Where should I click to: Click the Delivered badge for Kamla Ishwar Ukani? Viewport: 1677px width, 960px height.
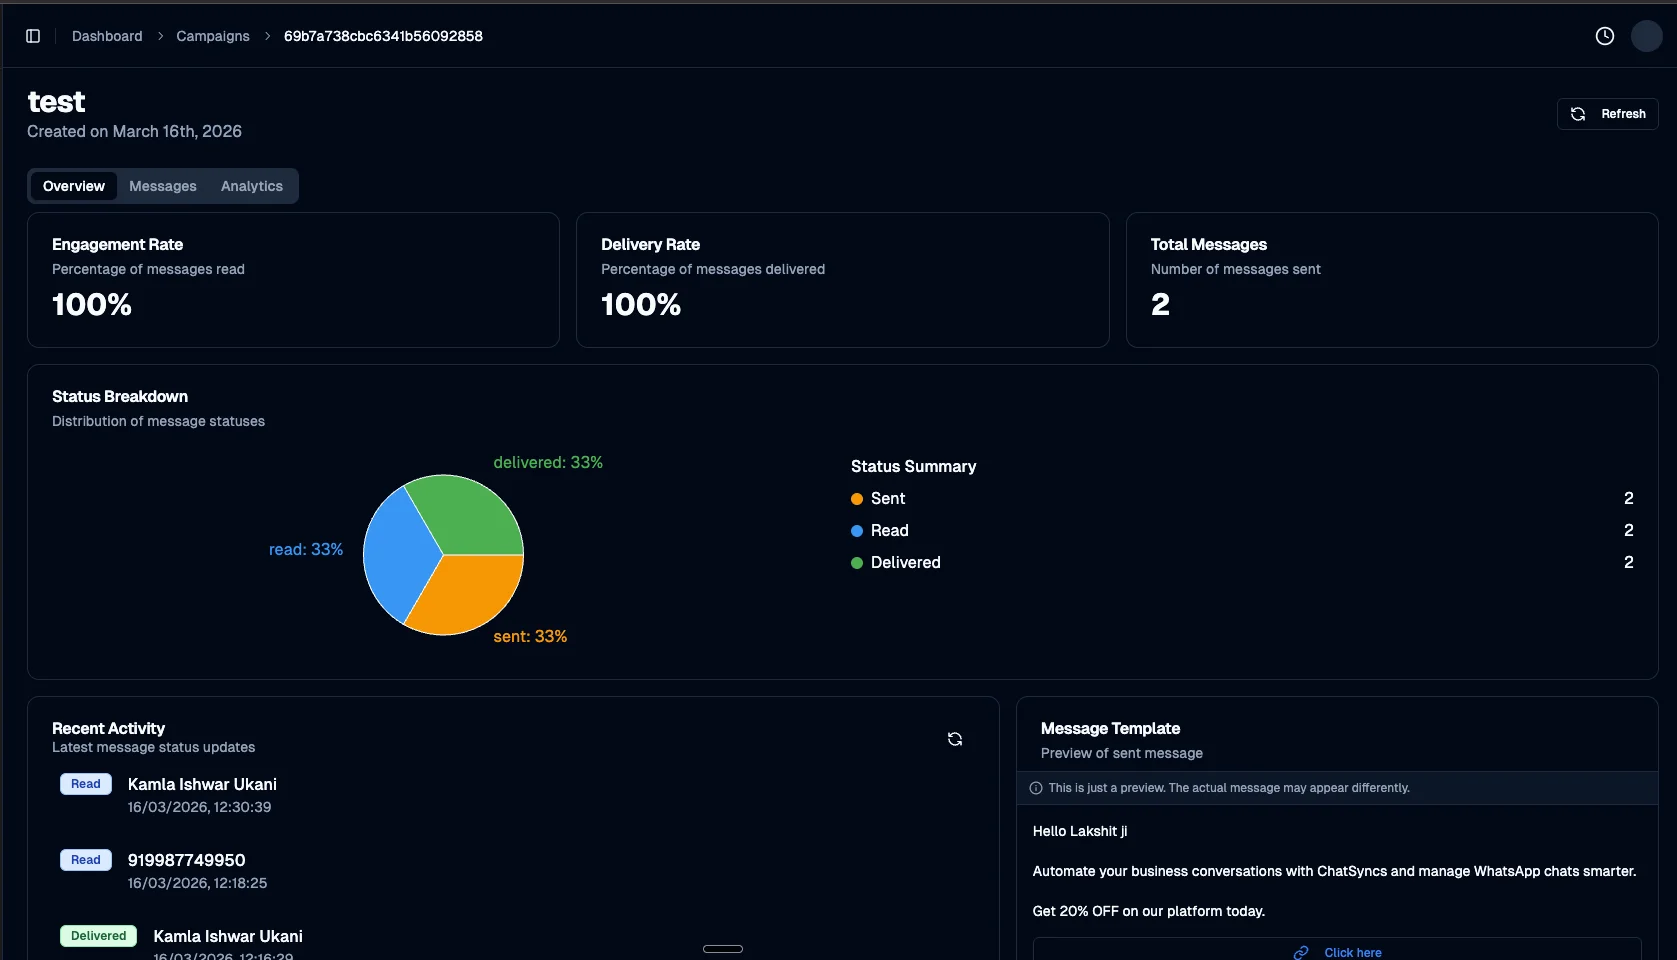[x=98, y=935]
